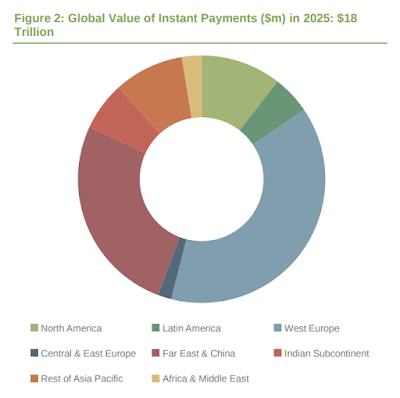Click the thin dark blue Central & East Europe slice

(173, 268)
